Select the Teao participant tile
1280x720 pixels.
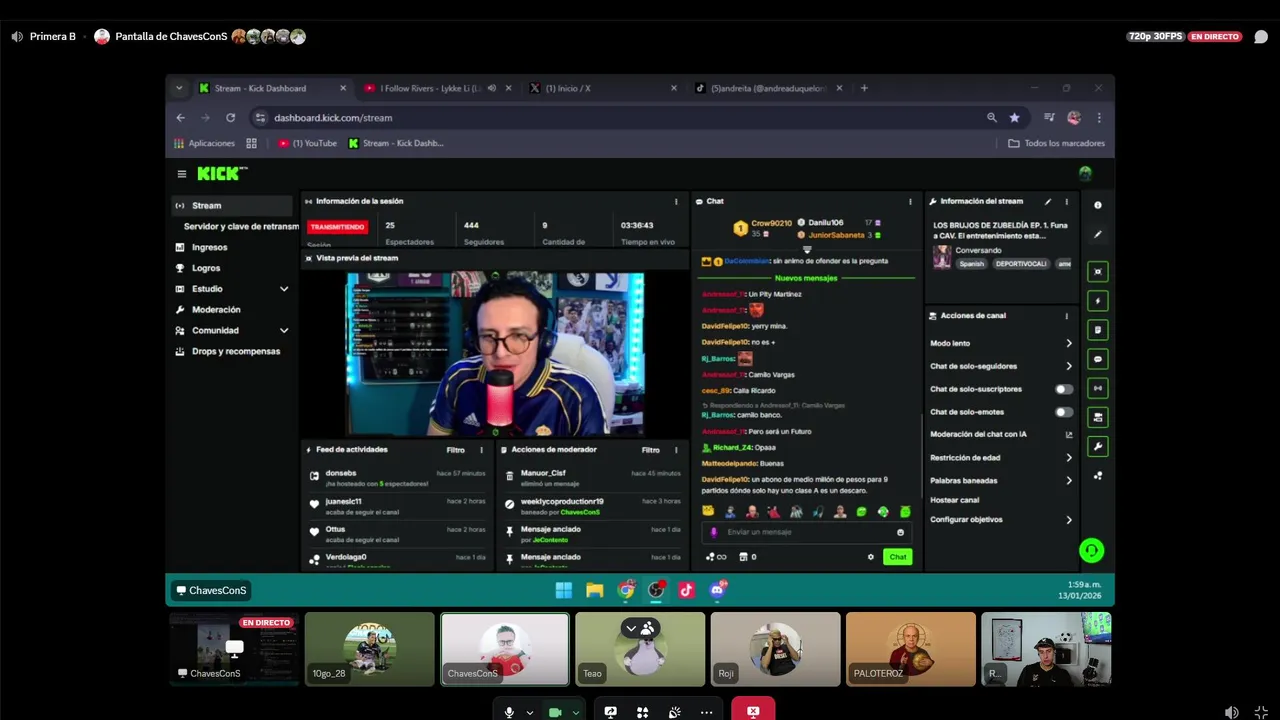[640, 649]
